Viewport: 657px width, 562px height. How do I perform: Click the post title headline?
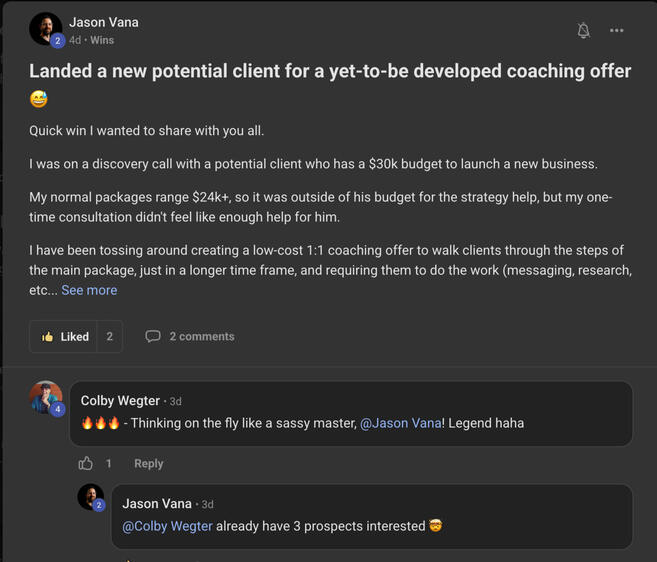[x=330, y=71]
